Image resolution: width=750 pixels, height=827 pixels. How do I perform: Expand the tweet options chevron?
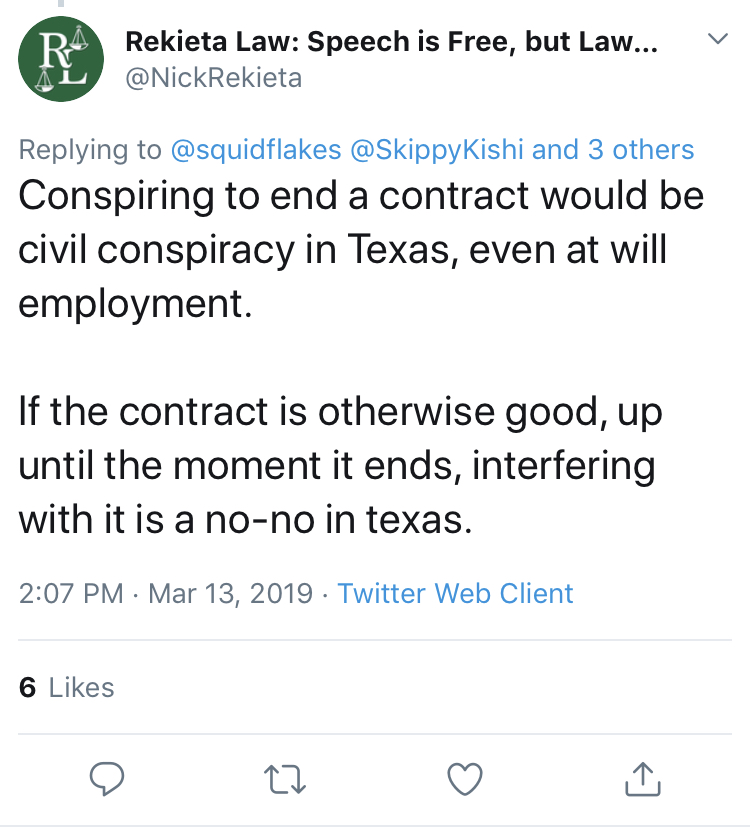(x=718, y=39)
